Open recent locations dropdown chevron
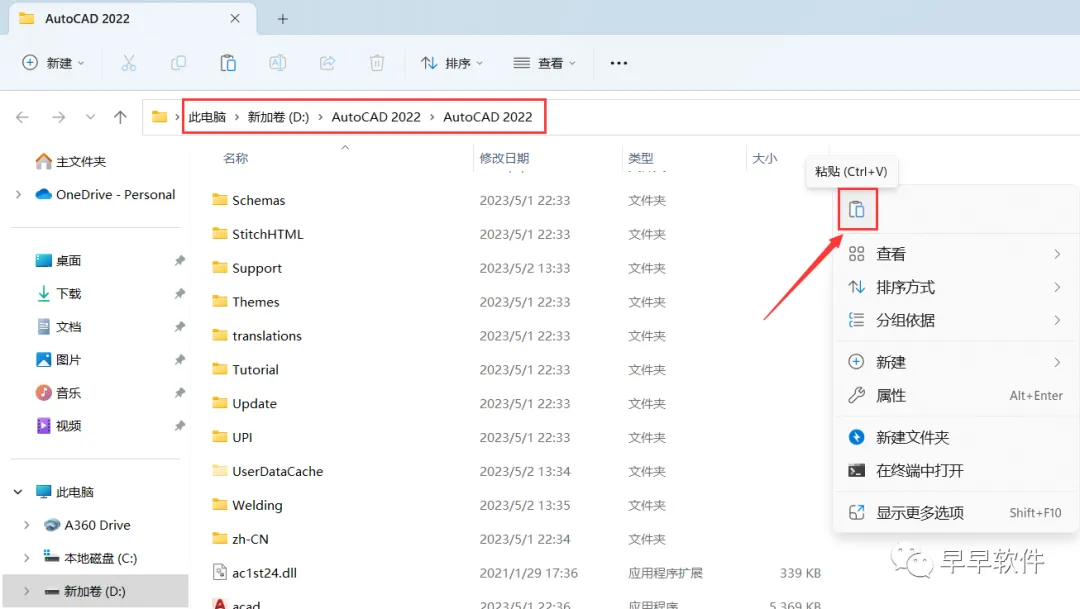This screenshot has height=609, width=1080. coord(90,117)
